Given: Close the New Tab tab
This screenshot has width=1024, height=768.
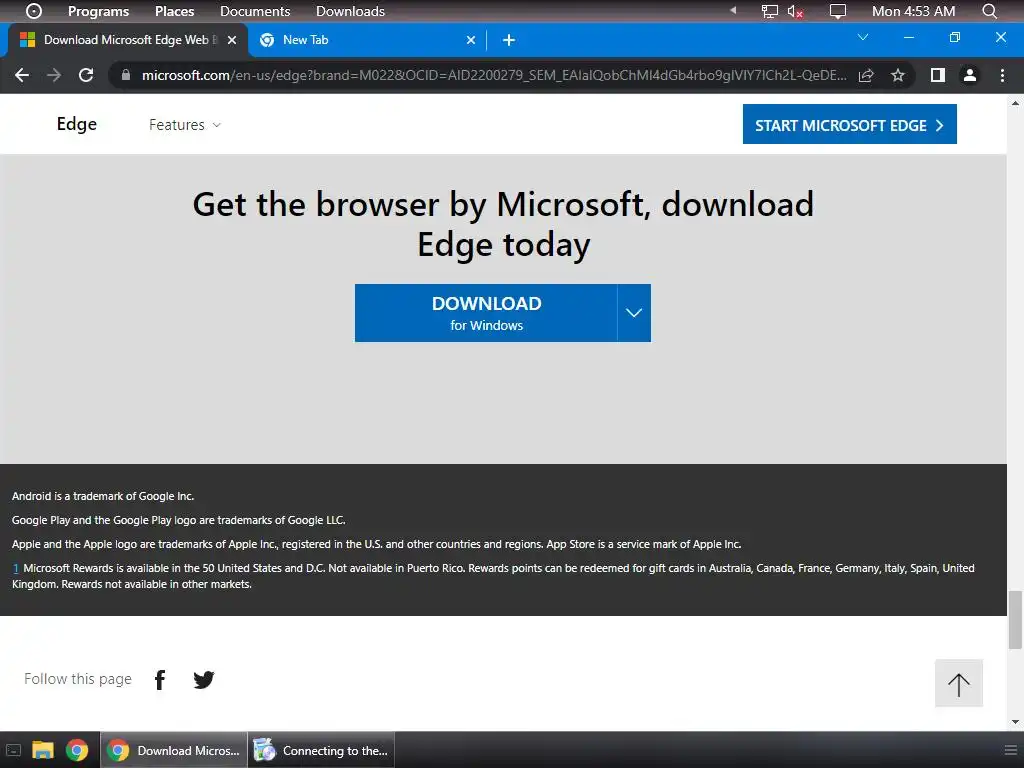Looking at the screenshot, I should click(471, 40).
